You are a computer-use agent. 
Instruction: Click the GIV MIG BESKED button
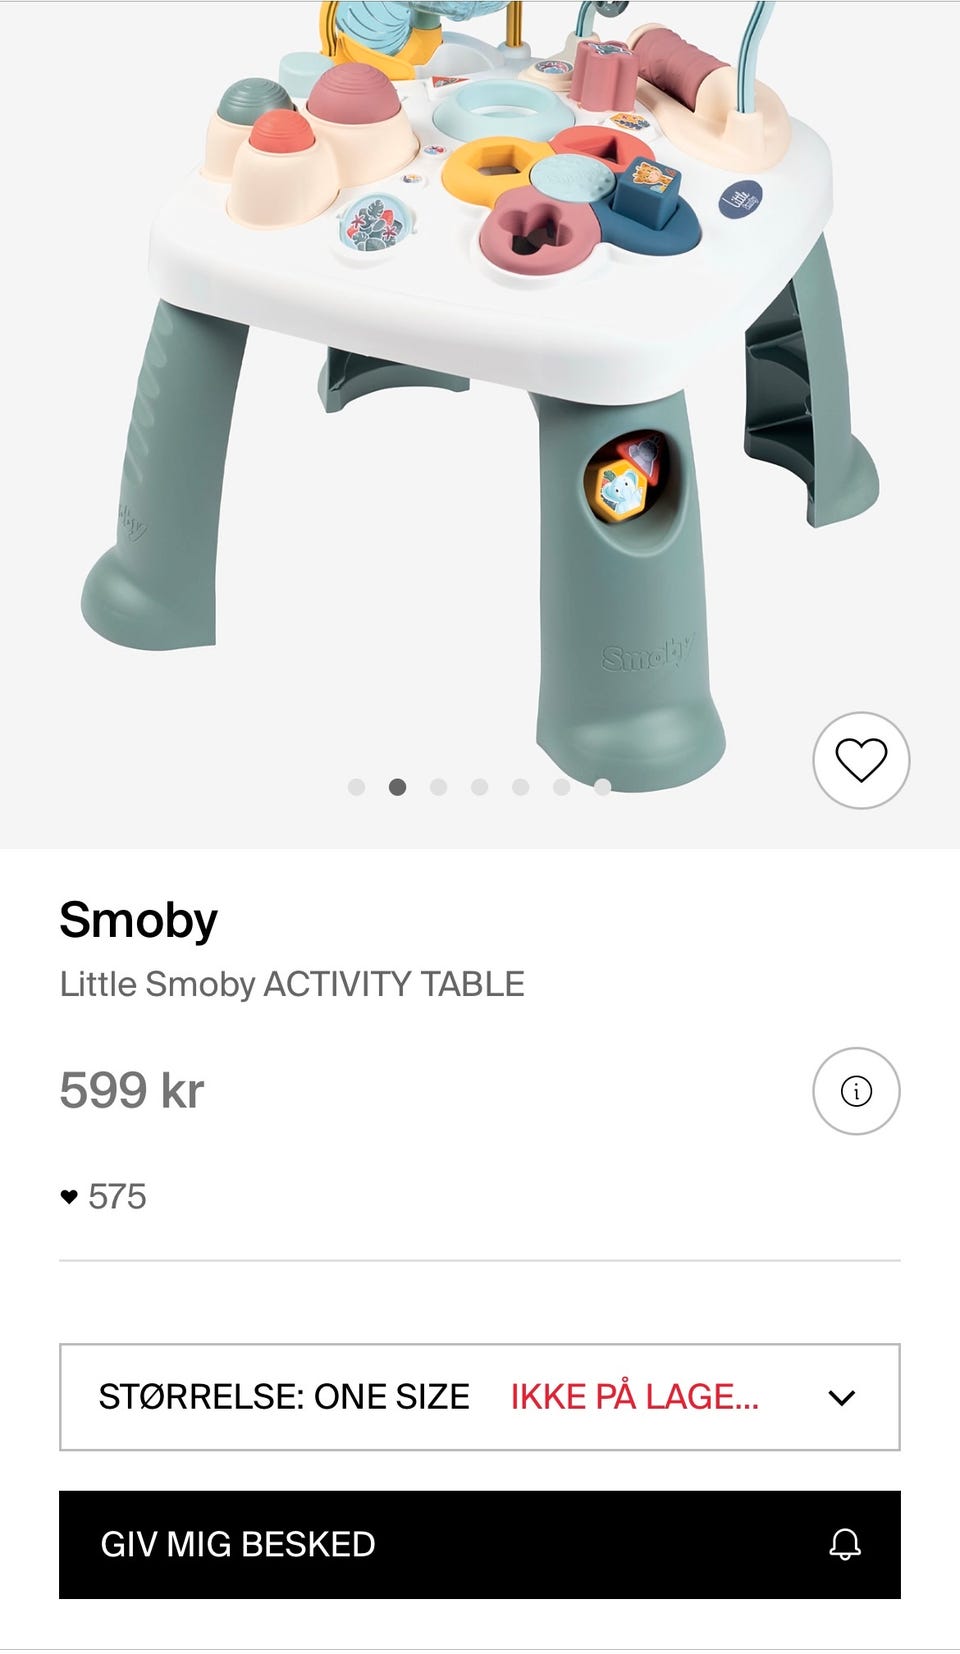coord(480,1545)
